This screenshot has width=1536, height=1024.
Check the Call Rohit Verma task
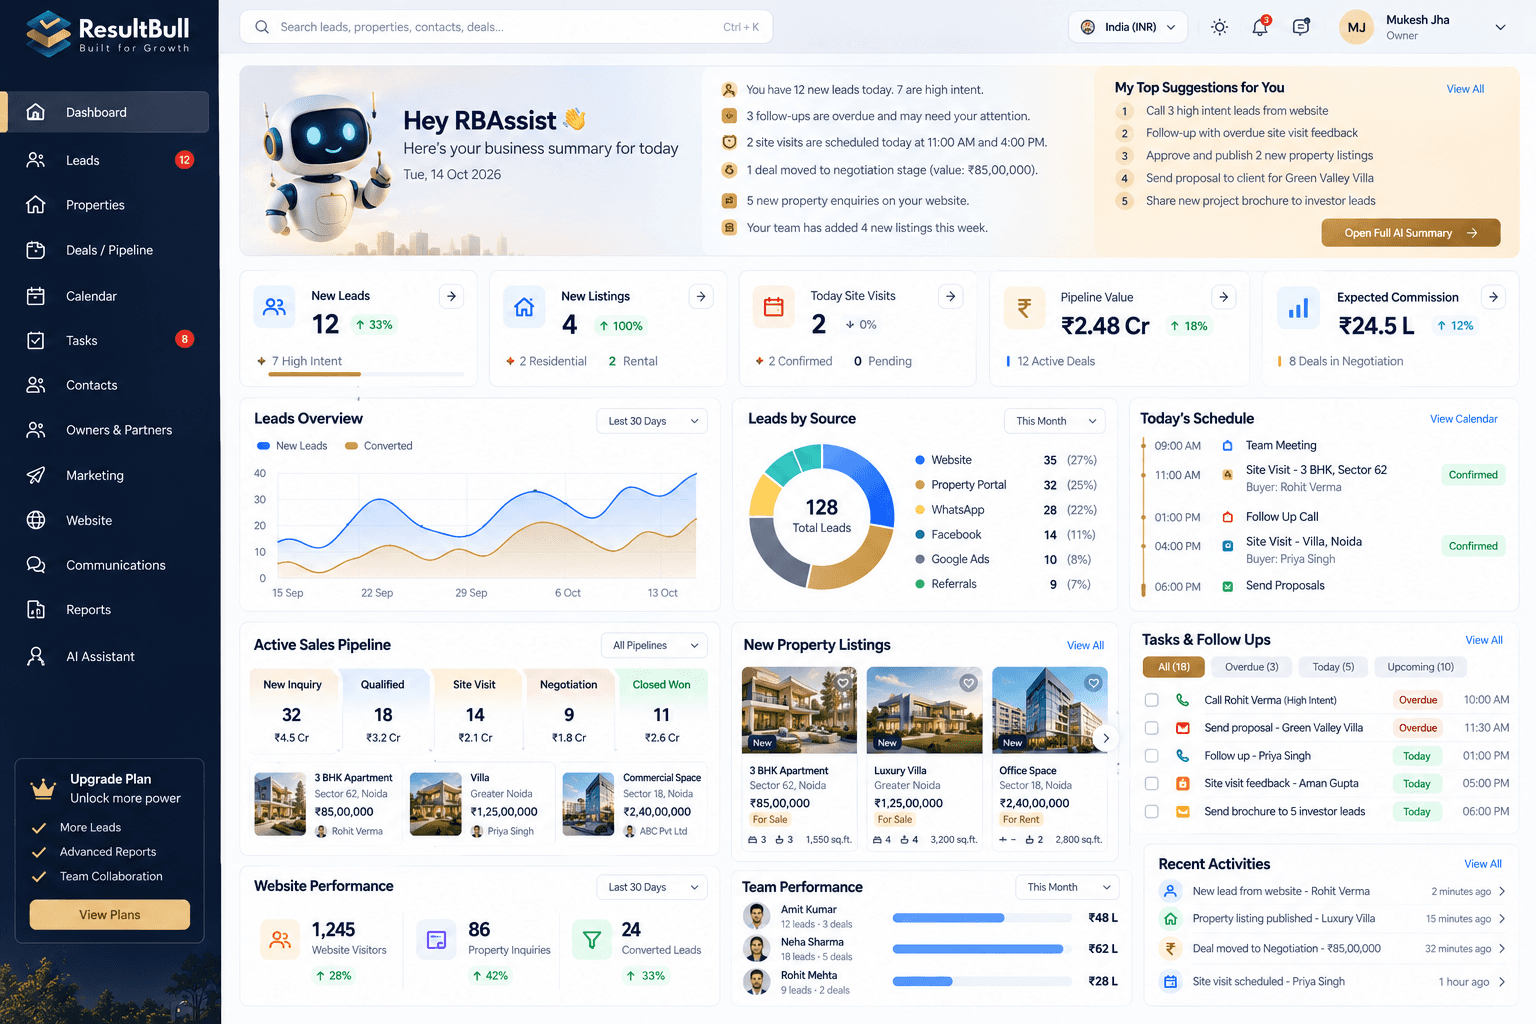(x=1152, y=700)
